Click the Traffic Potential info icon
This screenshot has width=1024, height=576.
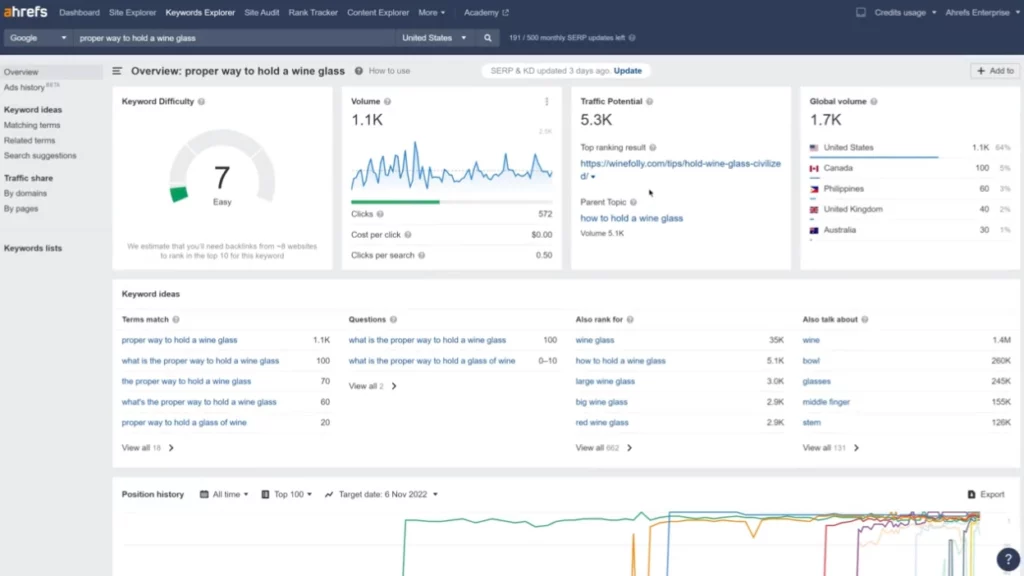coord(649,101)
